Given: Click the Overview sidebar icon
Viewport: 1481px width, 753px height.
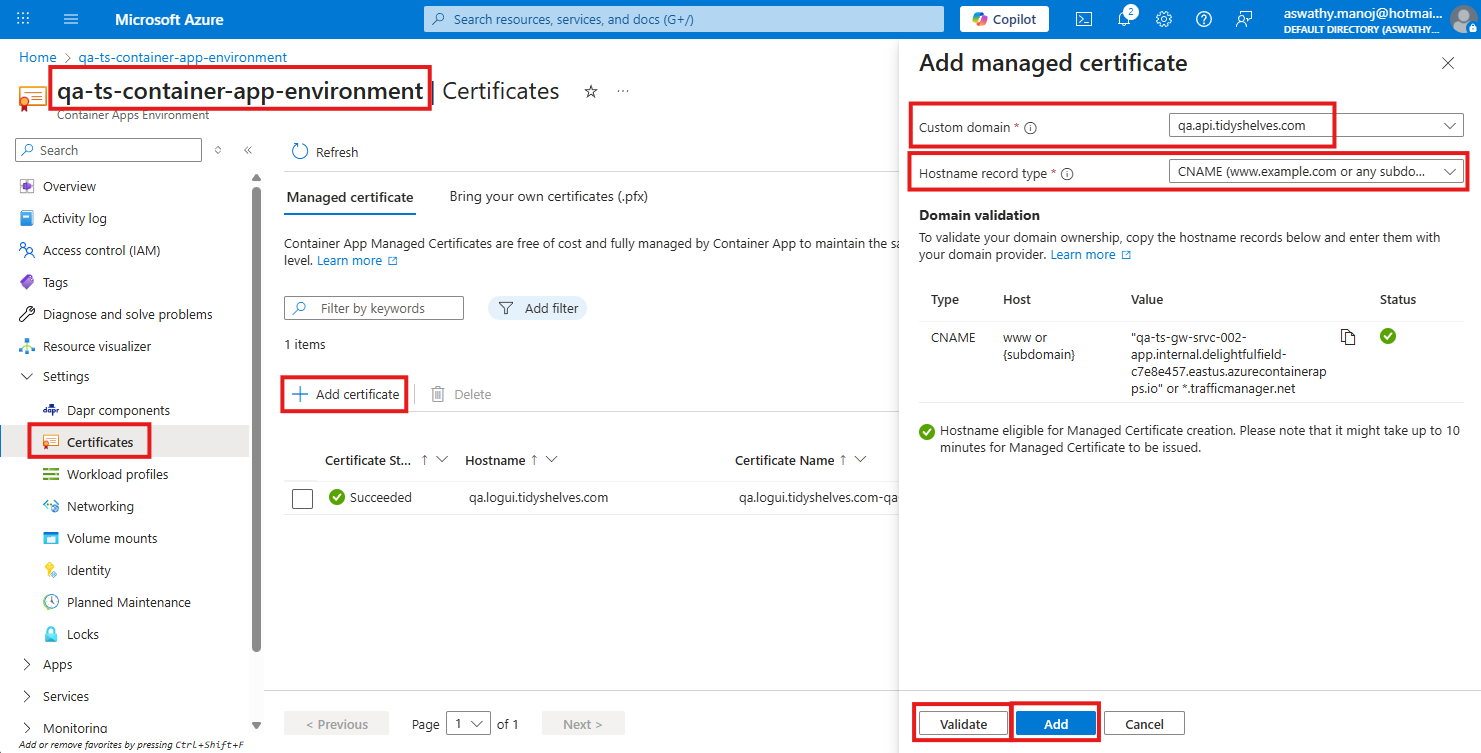Looking at the screenshot, I should (27, 187).
